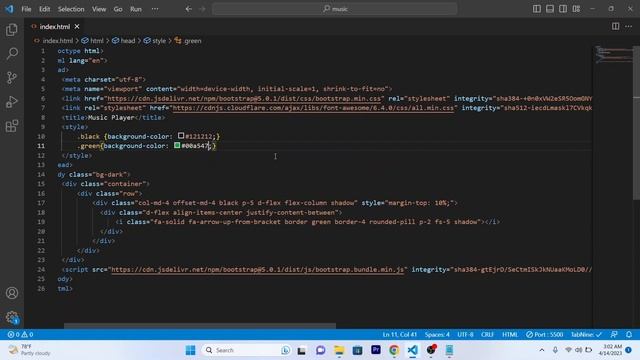Screen dimensions: 640x360
Task: Go forward with the navigation arrow
Action: pyautogui.click(x=202, y=9)
